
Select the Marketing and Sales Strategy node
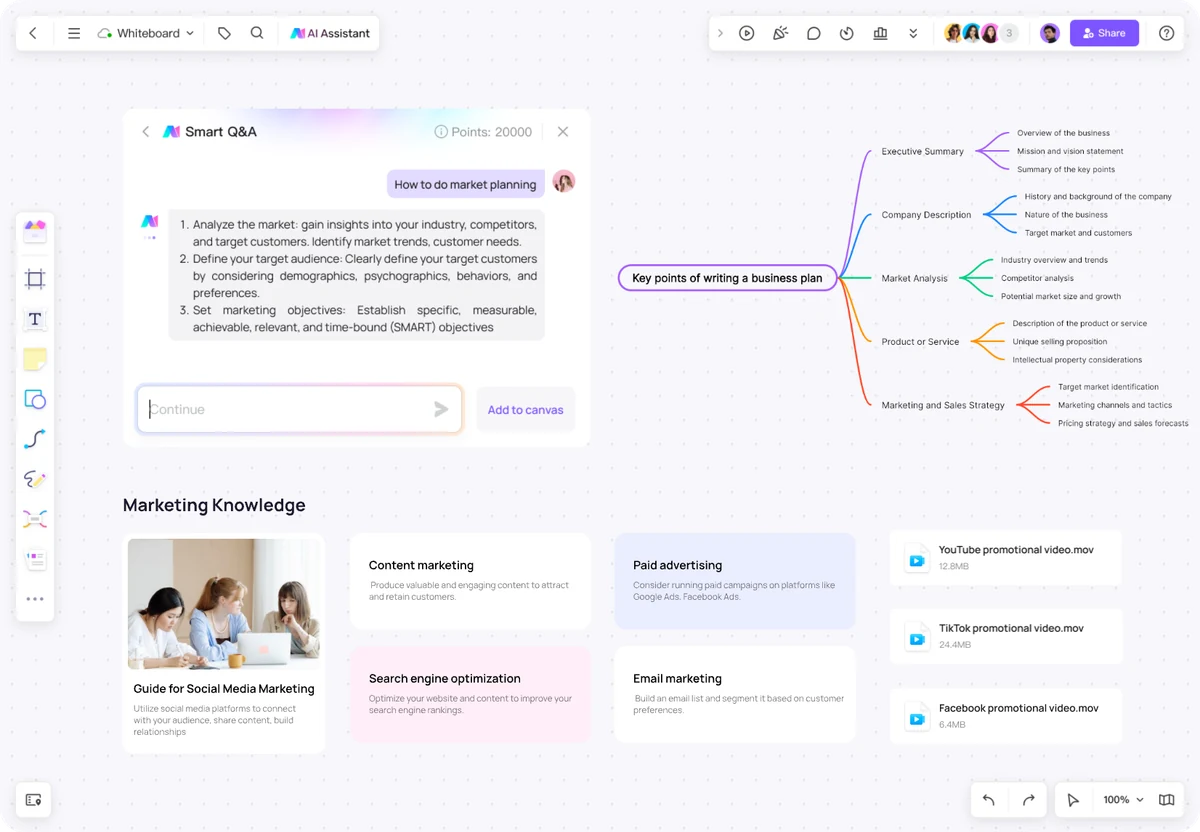click(x=943, y=405)
